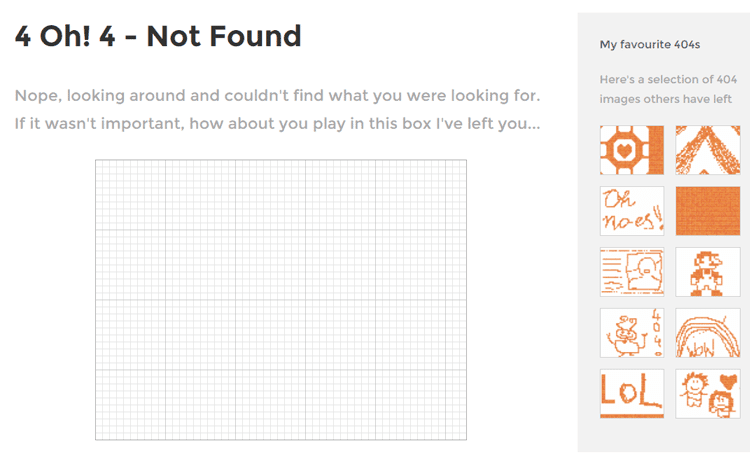Open the two people with heart thumbnail
This screenshot has width=750, height=464.
point(707,394)
